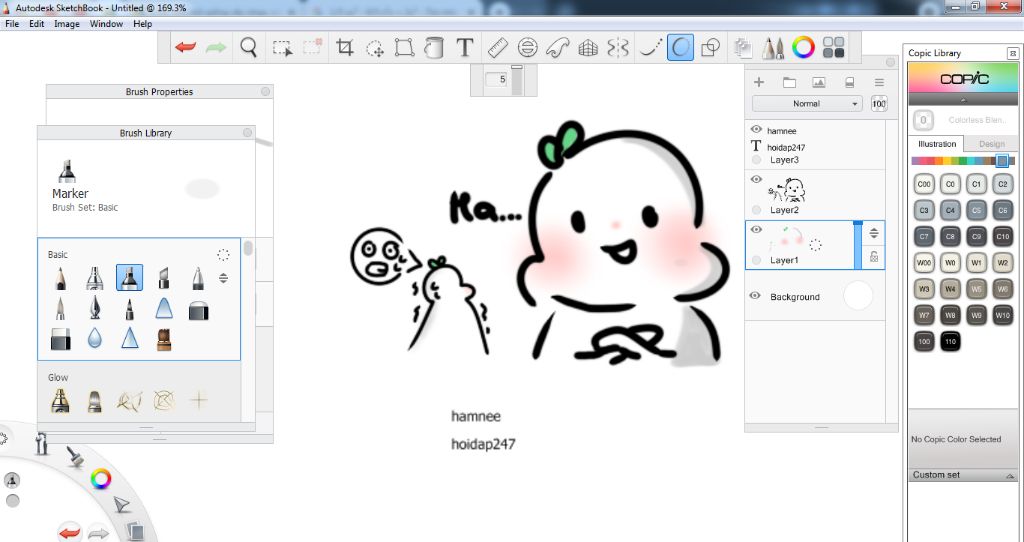Viewport: 1024px width, 542px height.
Task: Toggle Colorless Blender button
Action: tap(923, 120)
